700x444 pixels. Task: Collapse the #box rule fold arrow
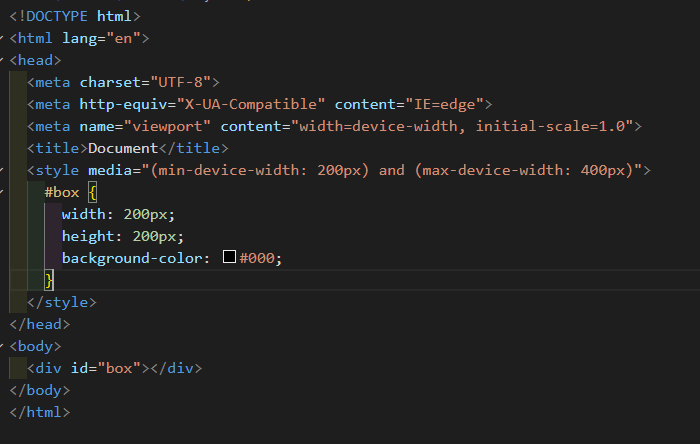[x=2, y=192]
